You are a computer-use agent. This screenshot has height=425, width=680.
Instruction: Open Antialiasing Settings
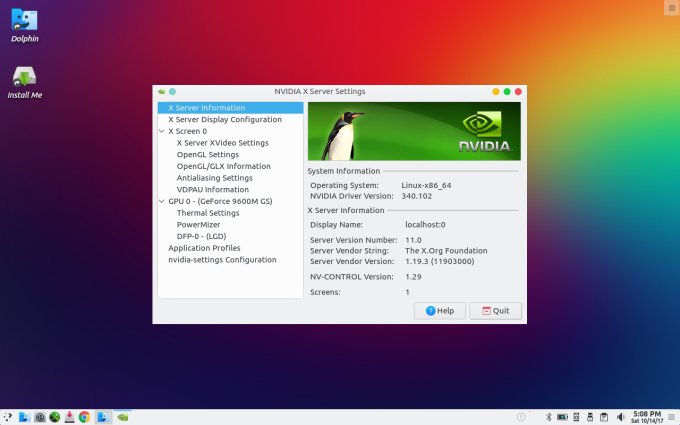214,178
